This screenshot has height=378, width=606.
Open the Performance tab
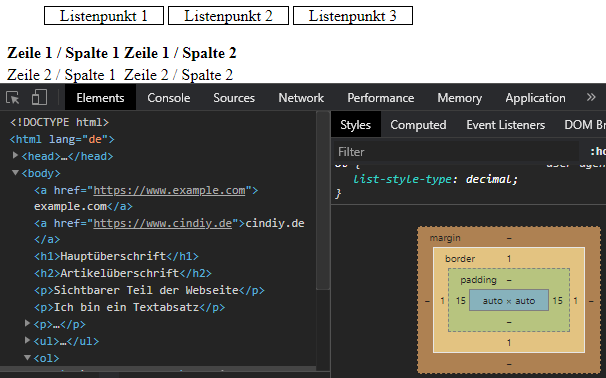point(381,98)
